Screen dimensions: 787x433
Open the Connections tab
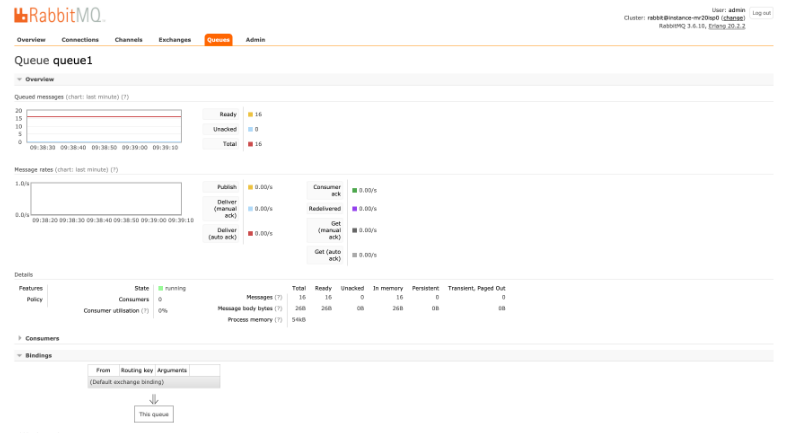[x=80, y=40]
